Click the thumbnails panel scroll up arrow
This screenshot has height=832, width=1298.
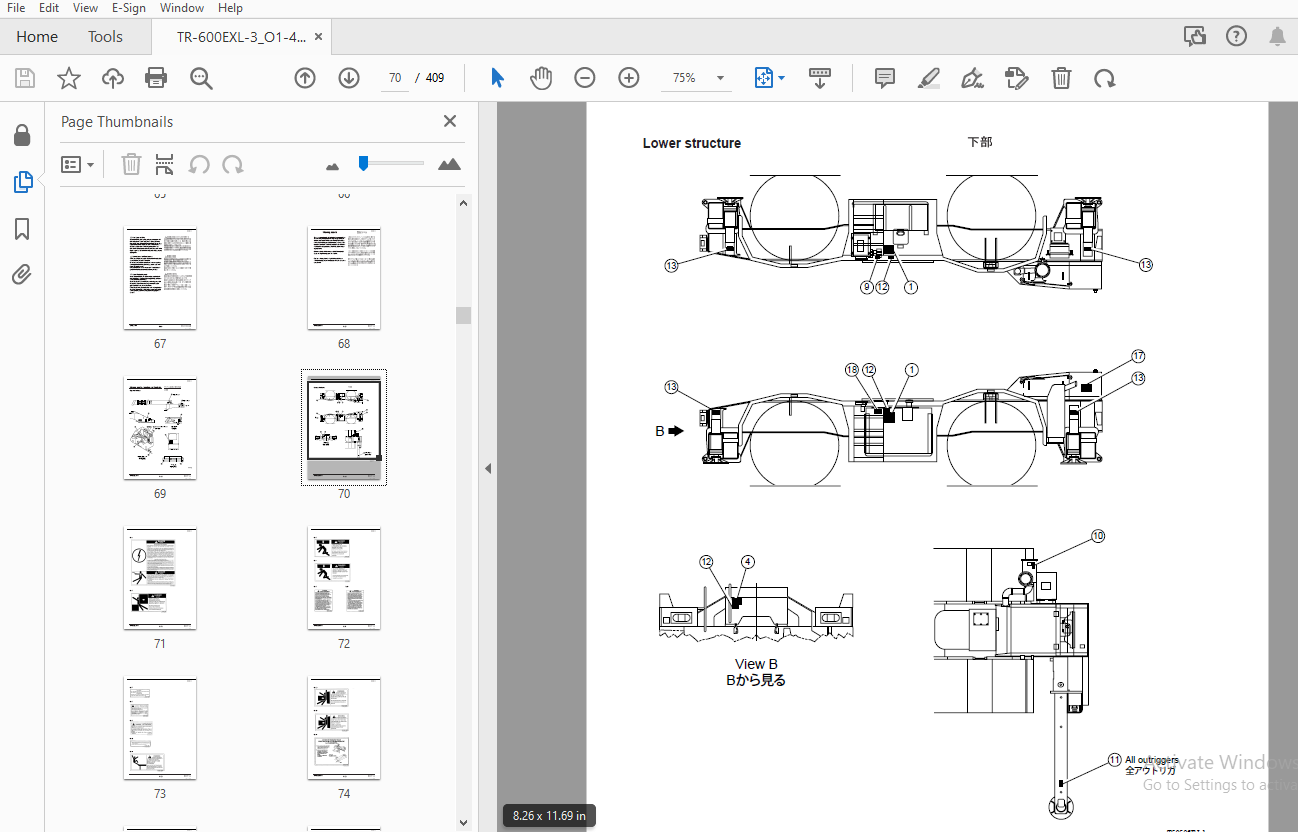click(463, 203)
